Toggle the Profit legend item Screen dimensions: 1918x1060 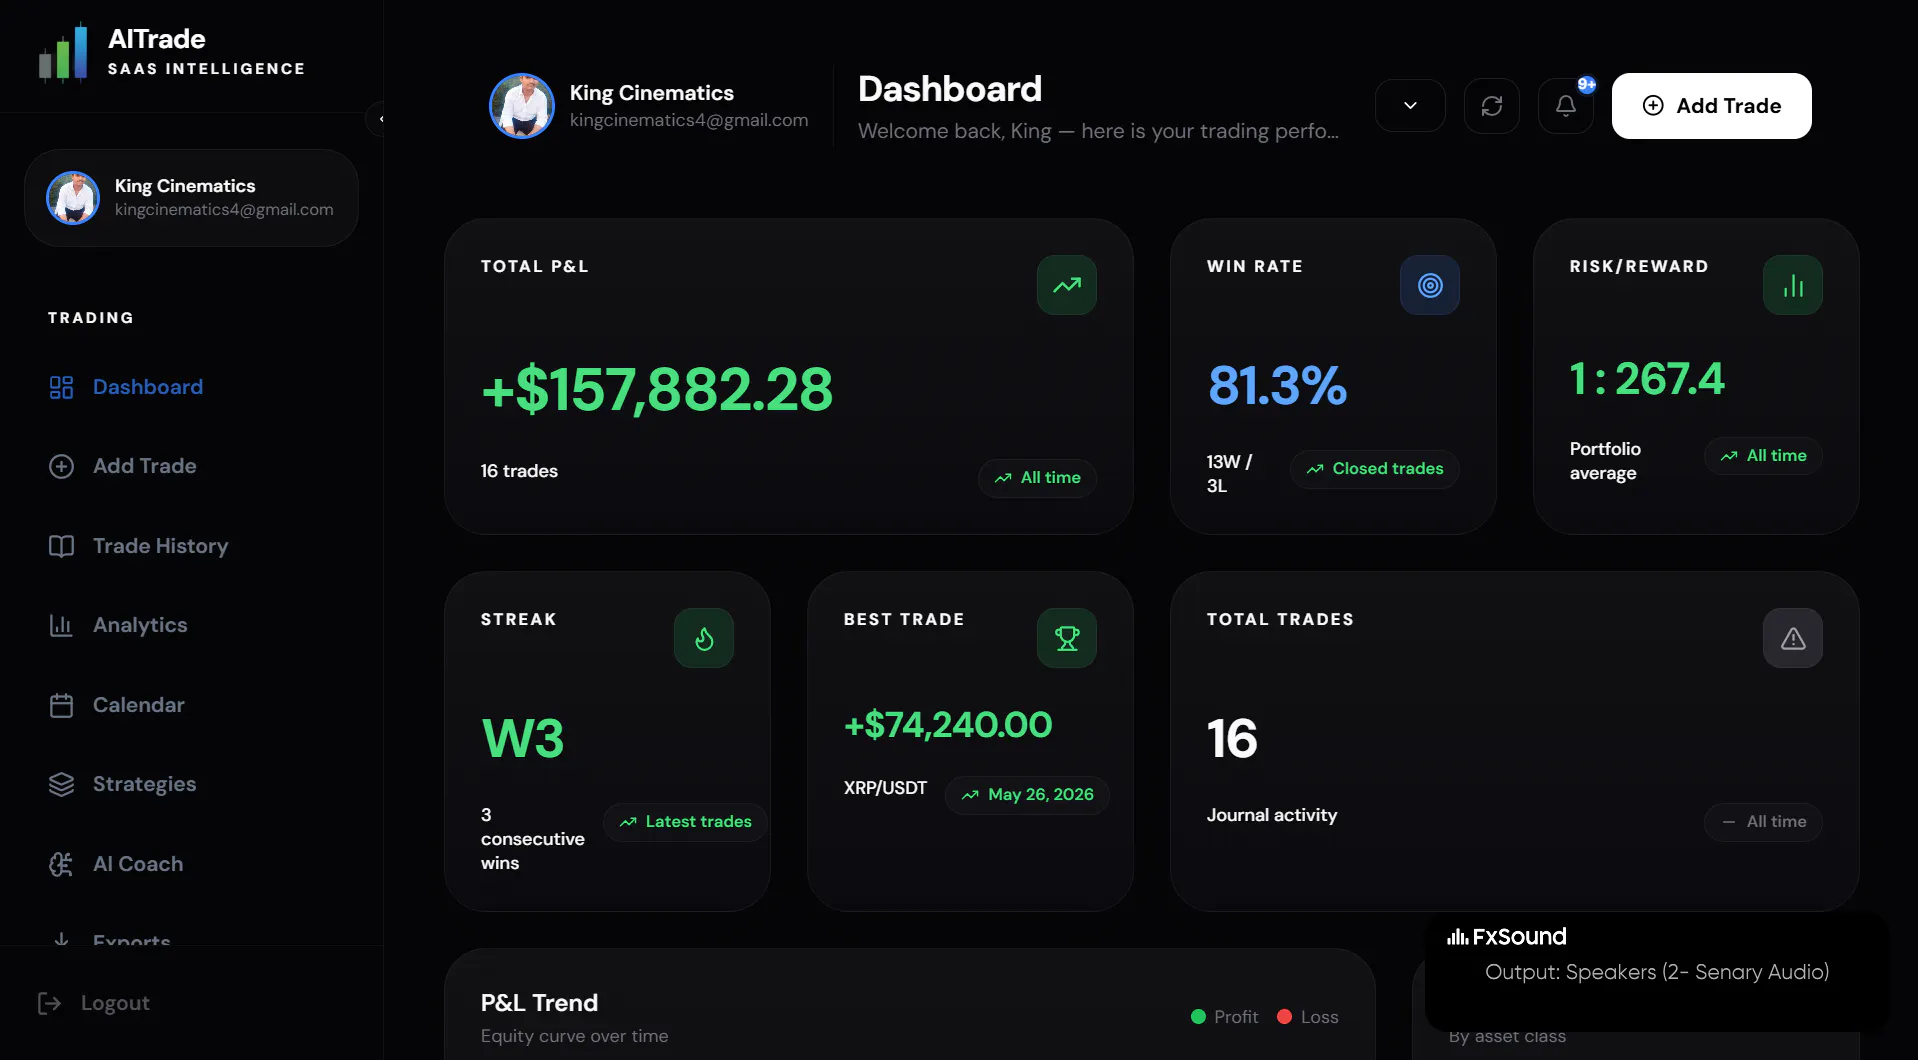[x=1224, y=1017]
